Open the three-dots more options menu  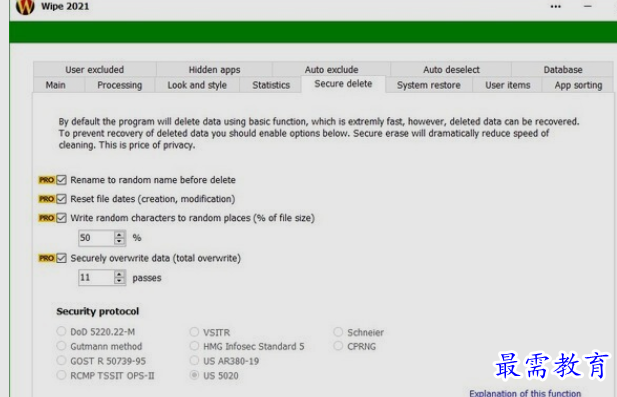point(556,7)
